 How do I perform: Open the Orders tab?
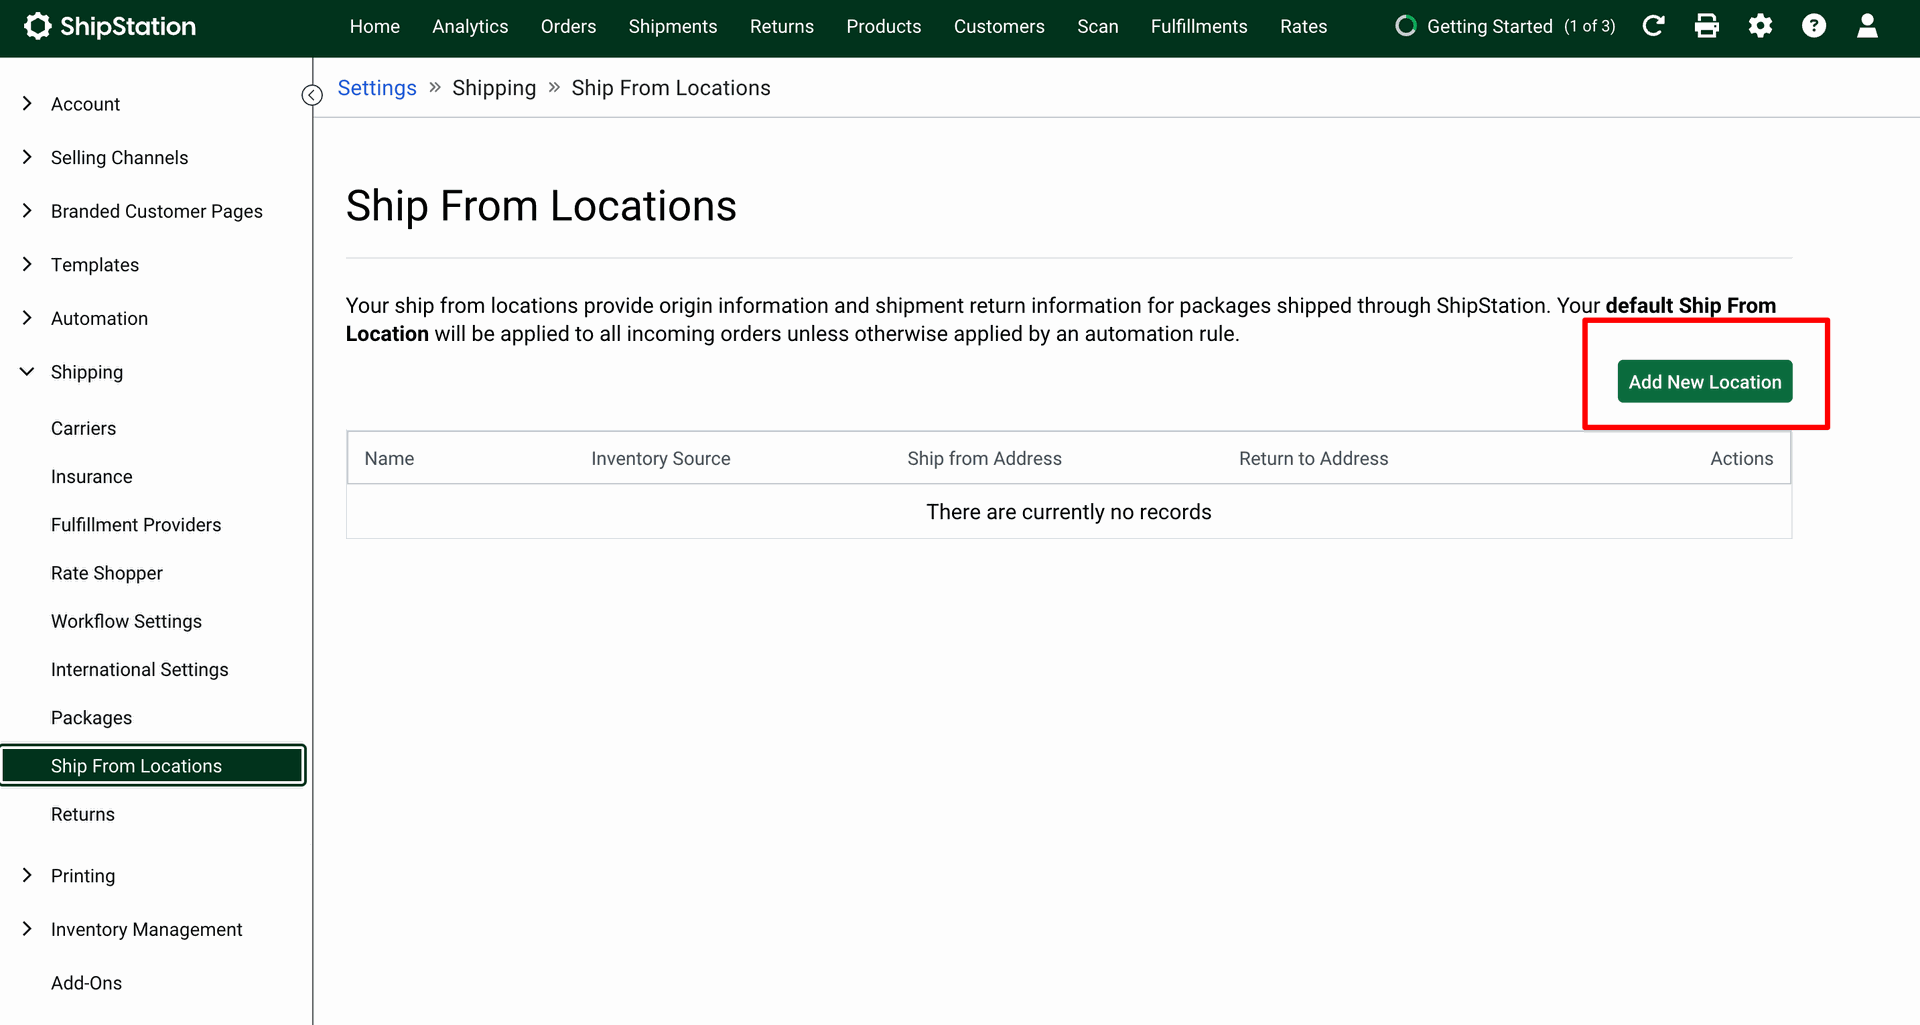[568, 27]
